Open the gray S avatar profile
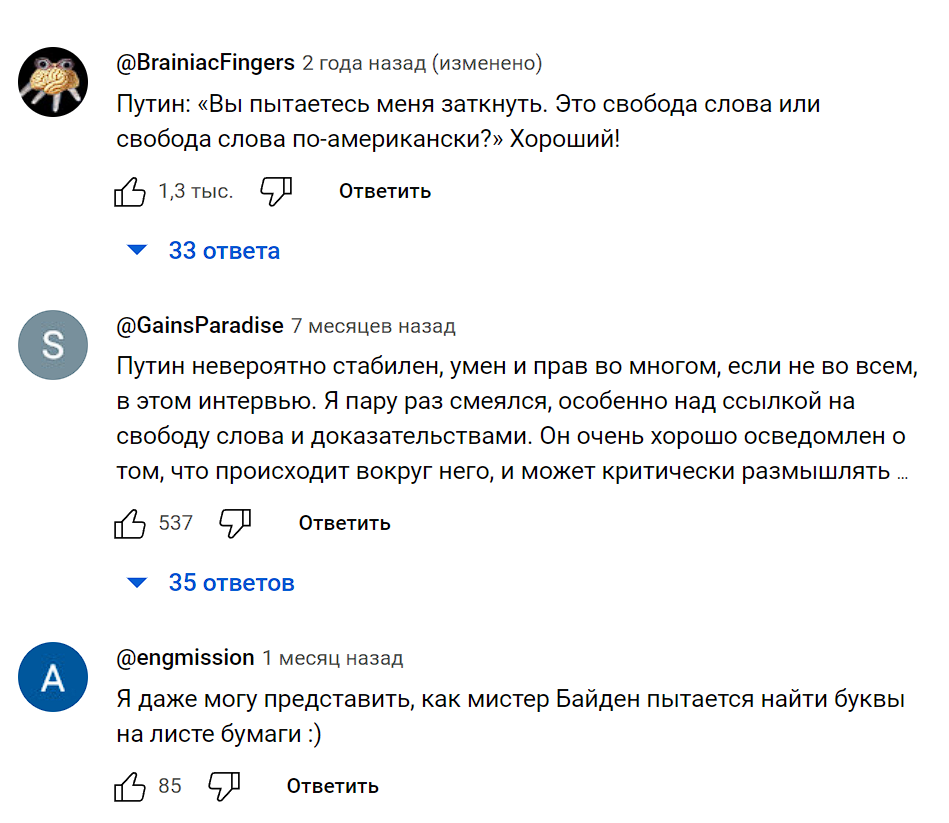 click(53, 345)
